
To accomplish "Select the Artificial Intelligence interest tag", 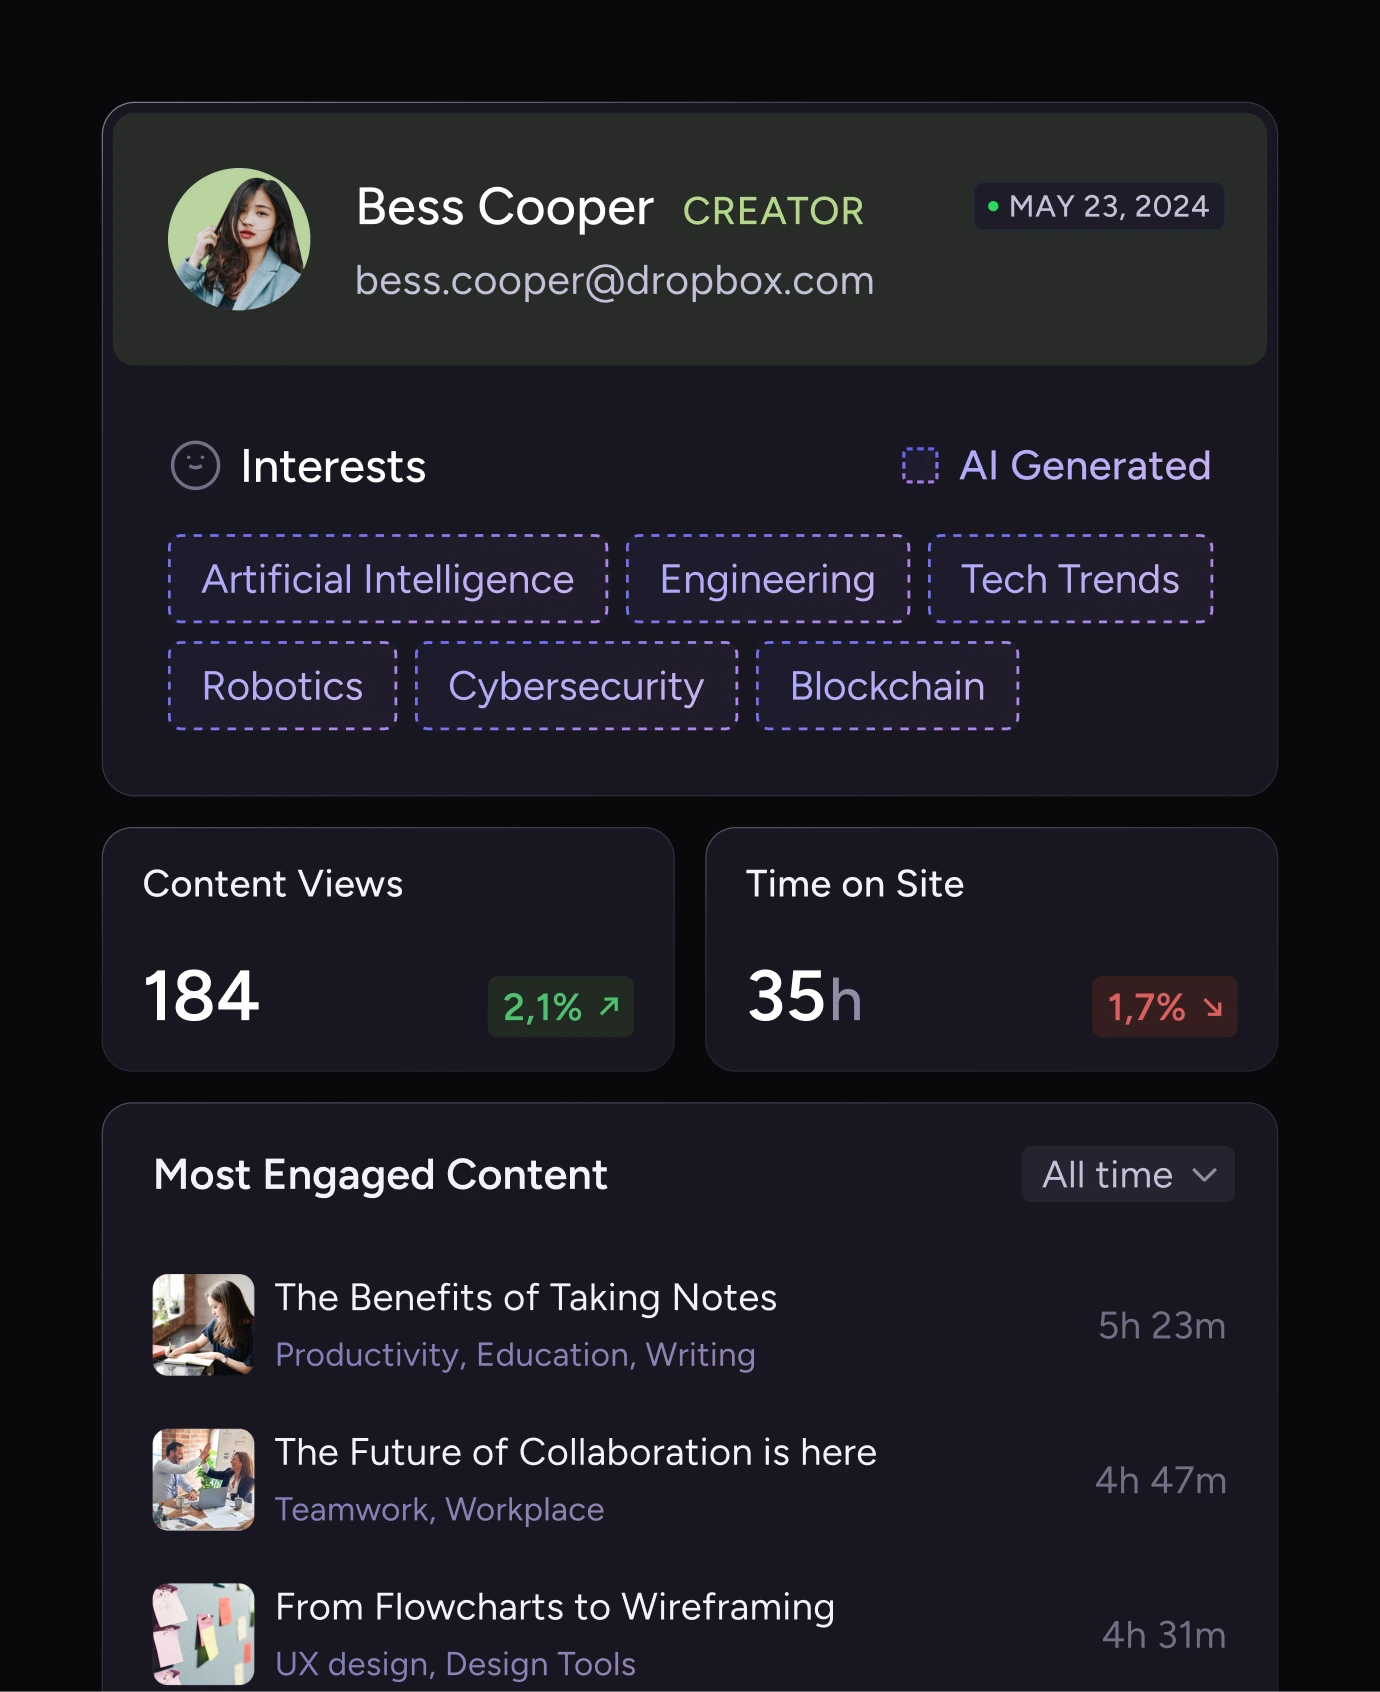I will pos(388,579).
